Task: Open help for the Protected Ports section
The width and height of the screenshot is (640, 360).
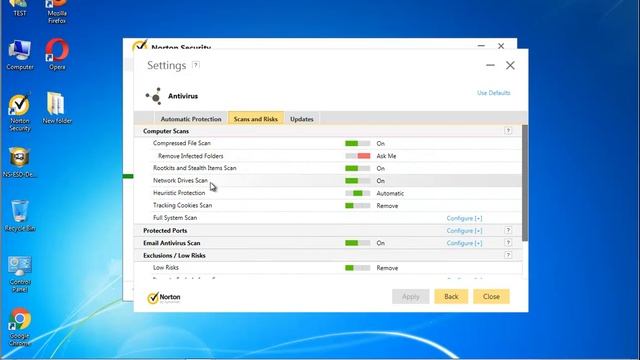Action: 508,230
